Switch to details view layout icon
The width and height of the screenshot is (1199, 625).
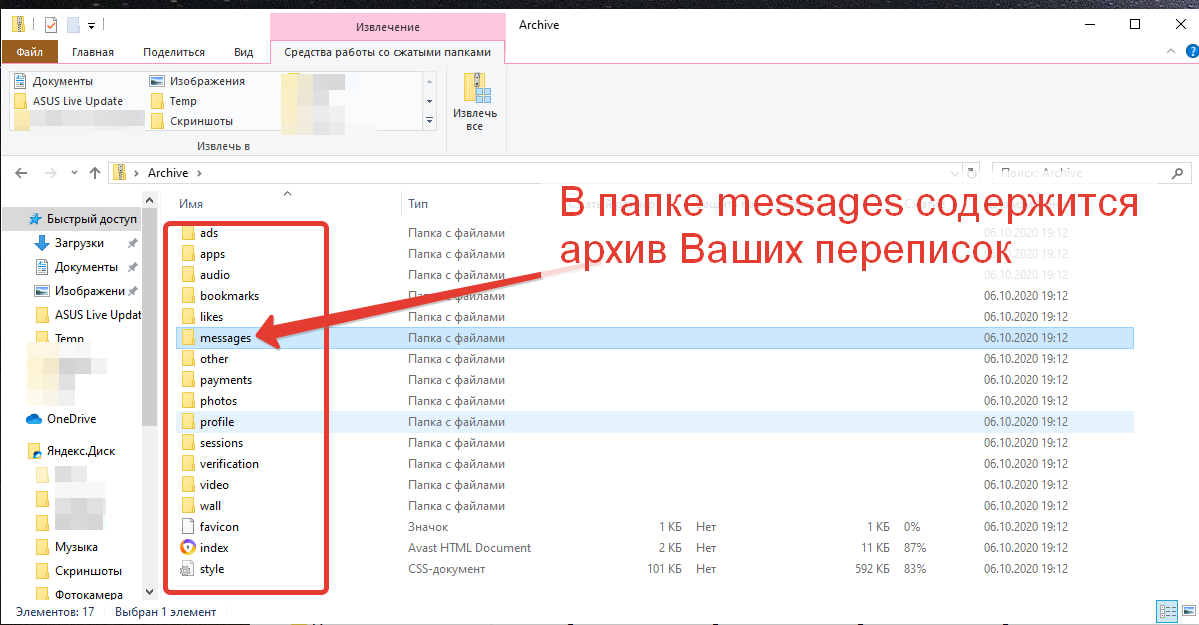1168,610
